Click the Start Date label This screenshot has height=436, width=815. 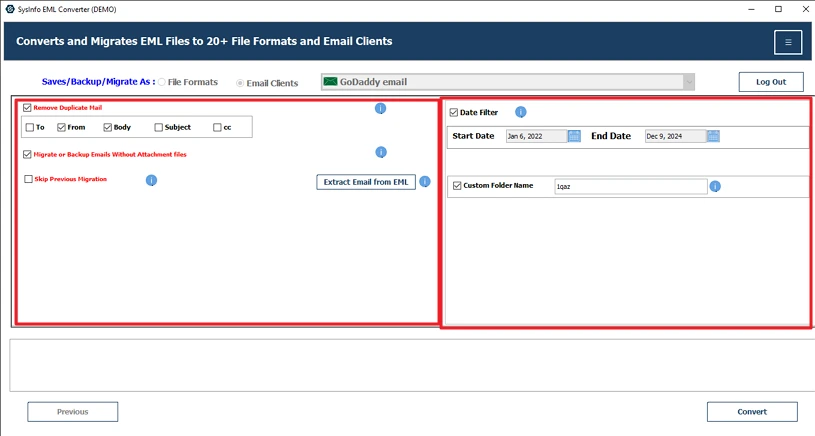(473, 136)
